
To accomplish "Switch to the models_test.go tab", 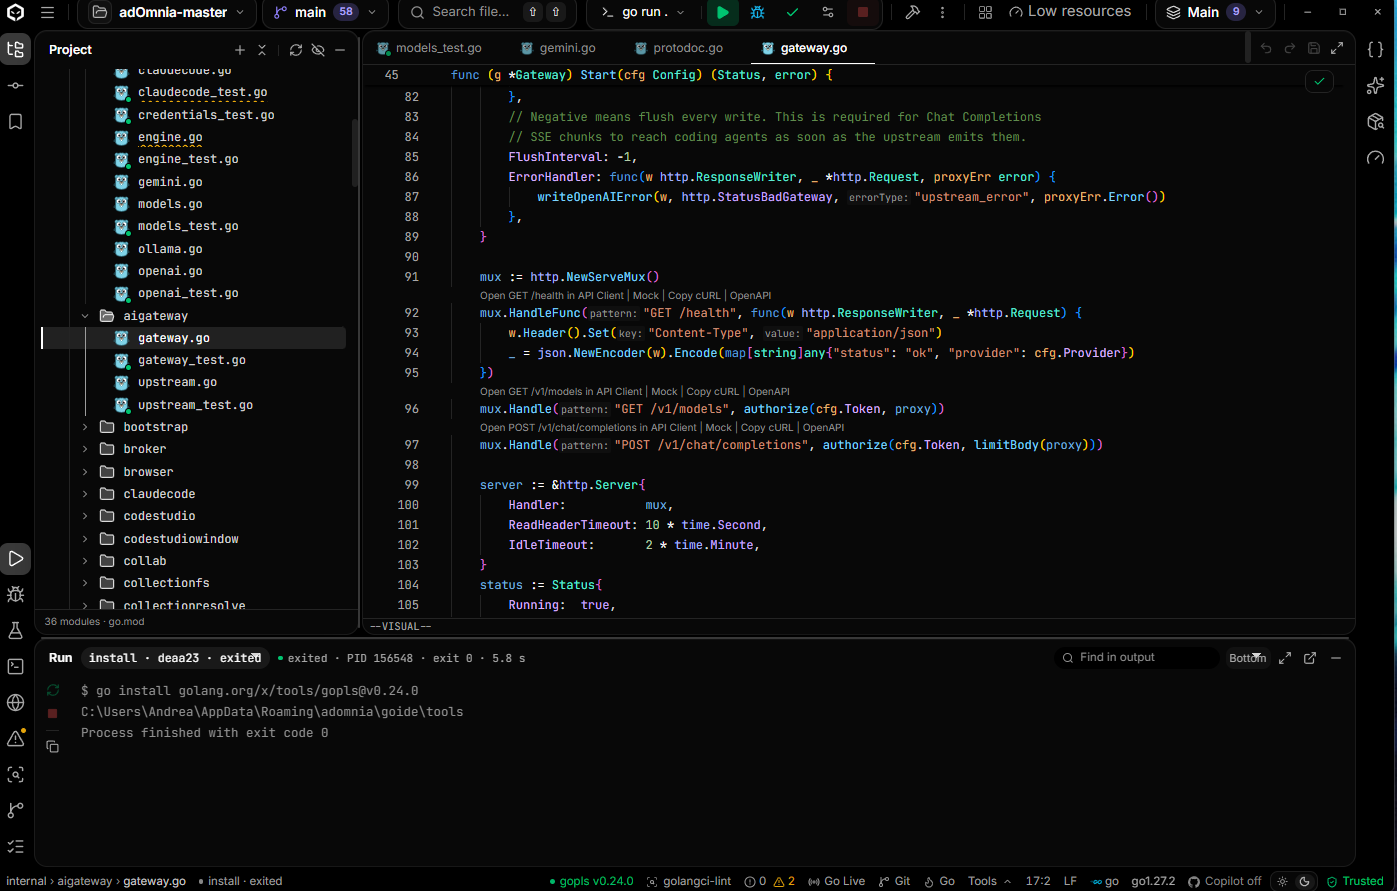I will [x=429, y=48].
